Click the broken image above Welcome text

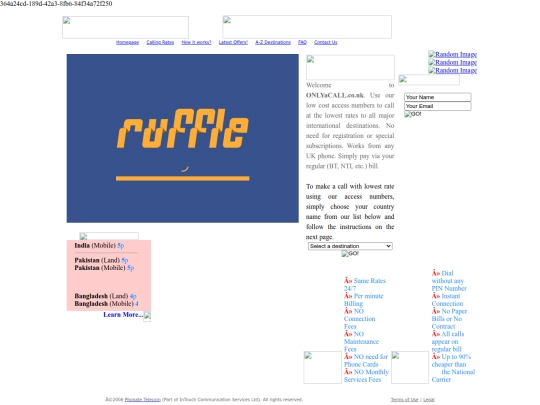[350, 68]
